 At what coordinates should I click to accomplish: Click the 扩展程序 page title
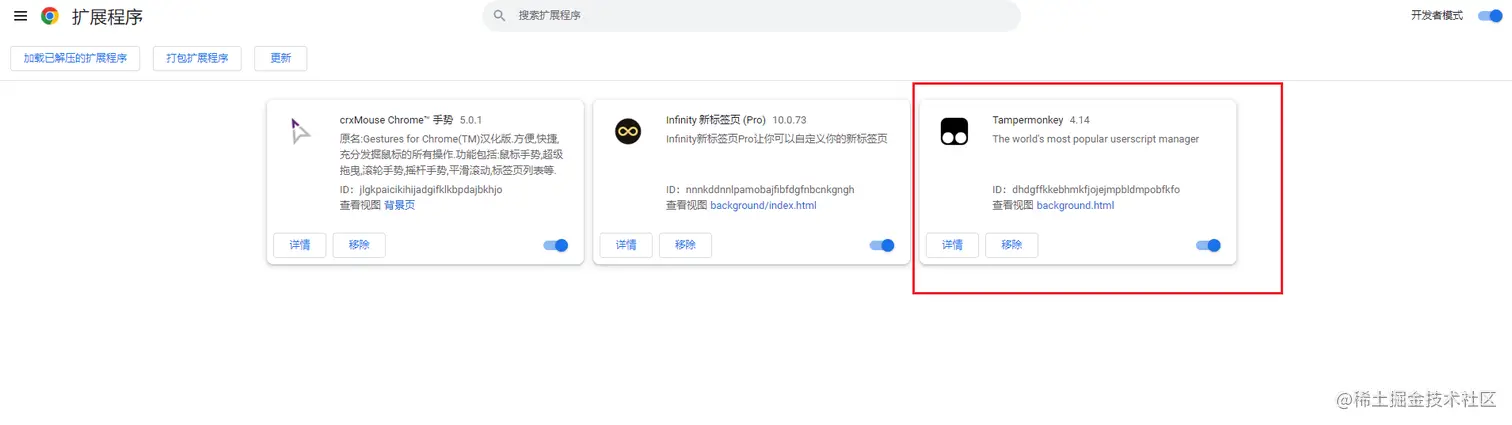click(x=107, y=16)
